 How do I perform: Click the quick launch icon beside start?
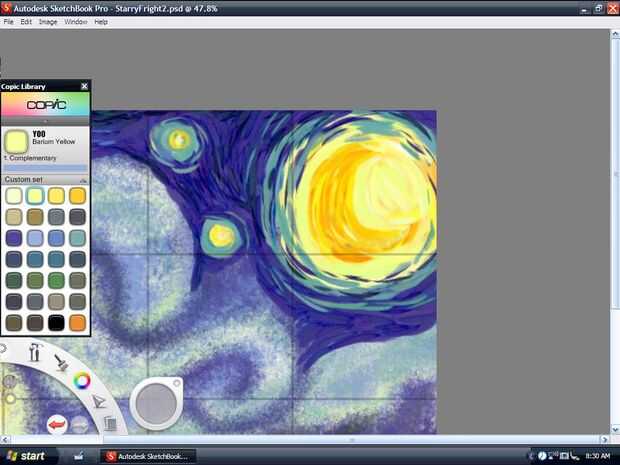79,456
